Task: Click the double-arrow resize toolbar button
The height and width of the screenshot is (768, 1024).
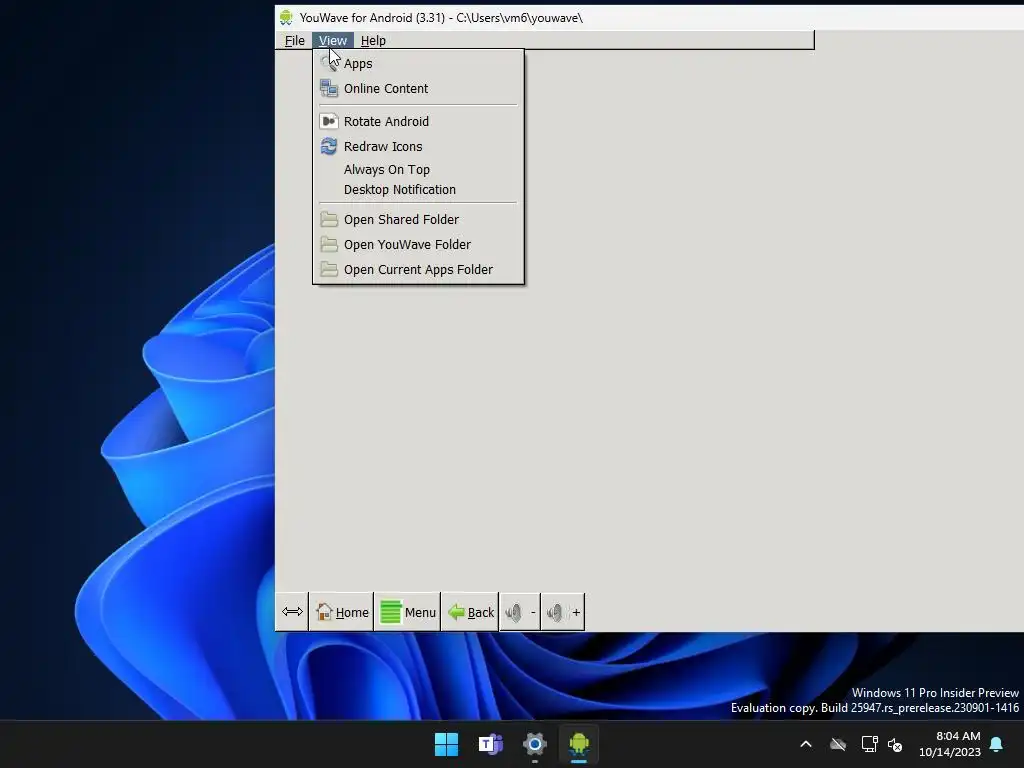Action: pyautogui.click(x=292, y=612)
